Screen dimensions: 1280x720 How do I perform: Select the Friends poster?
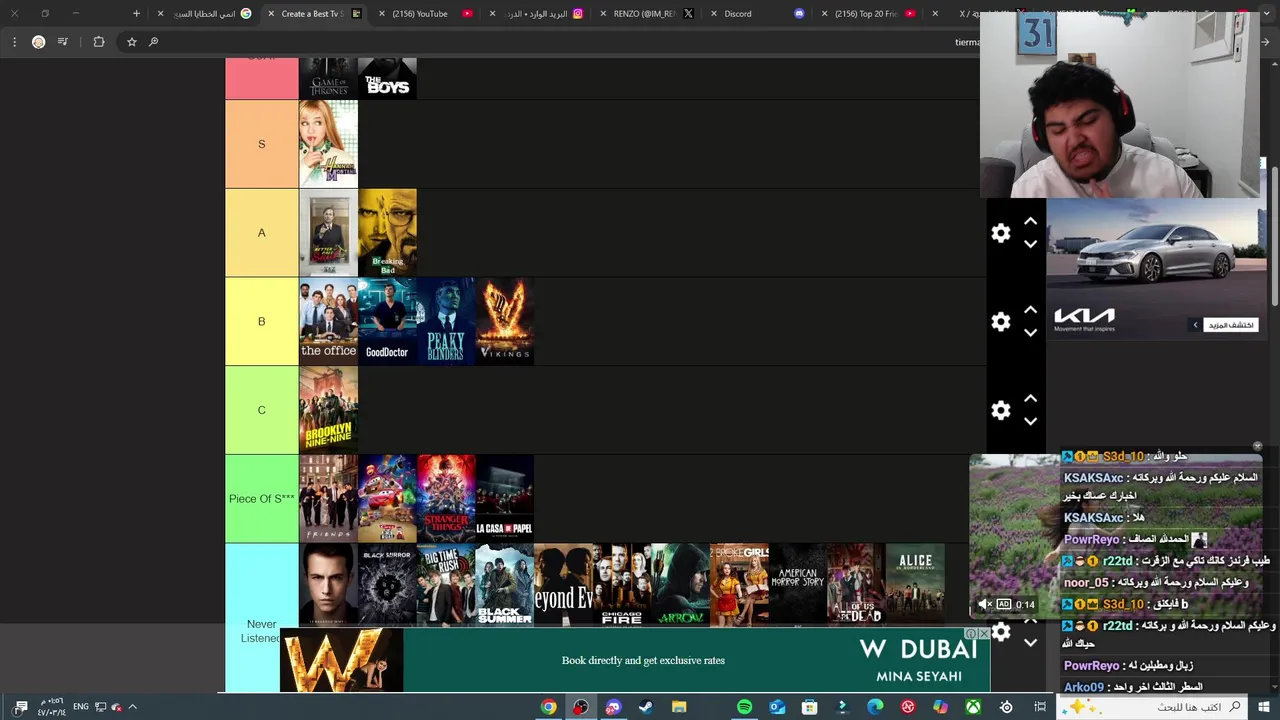click(x=328, y=498)
